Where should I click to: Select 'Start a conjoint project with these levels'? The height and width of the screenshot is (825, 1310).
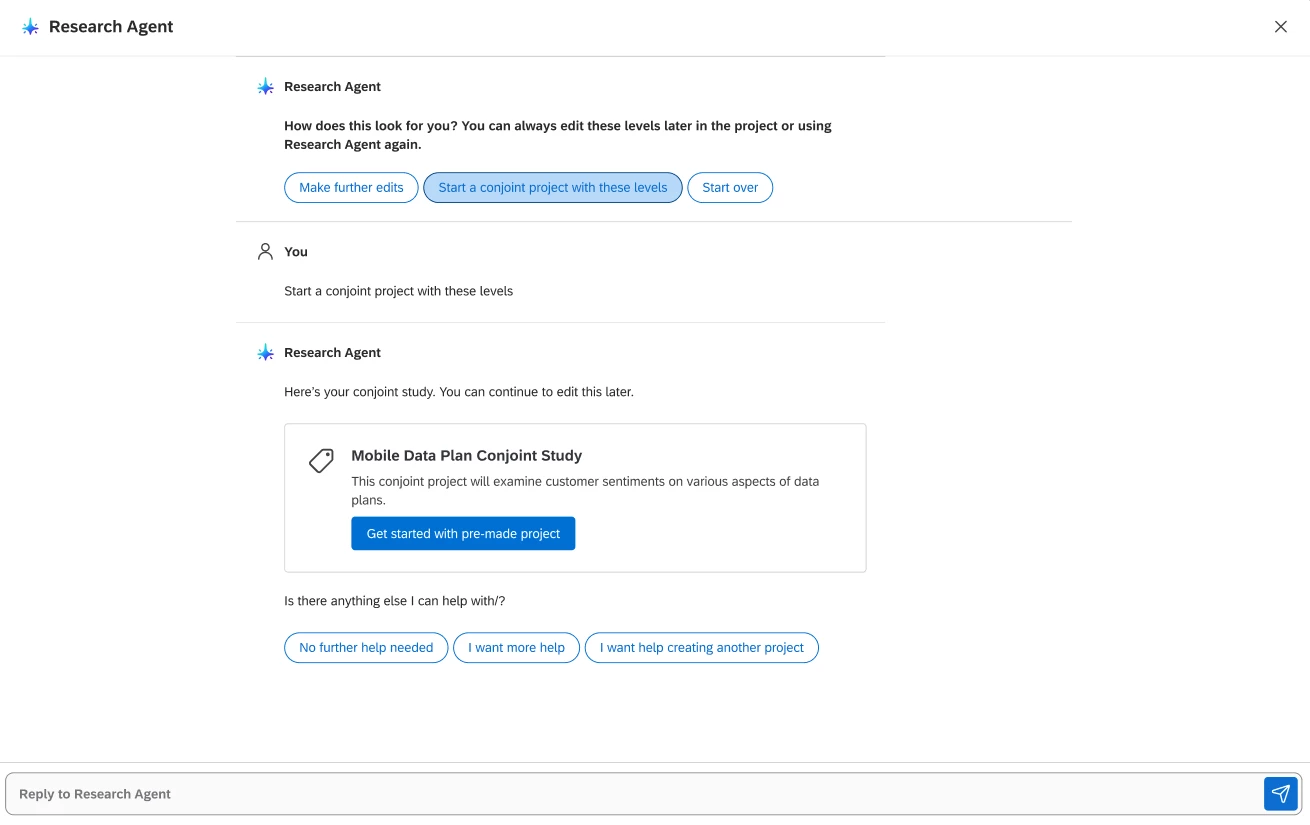pyautogui.click(x=553, y=188)
